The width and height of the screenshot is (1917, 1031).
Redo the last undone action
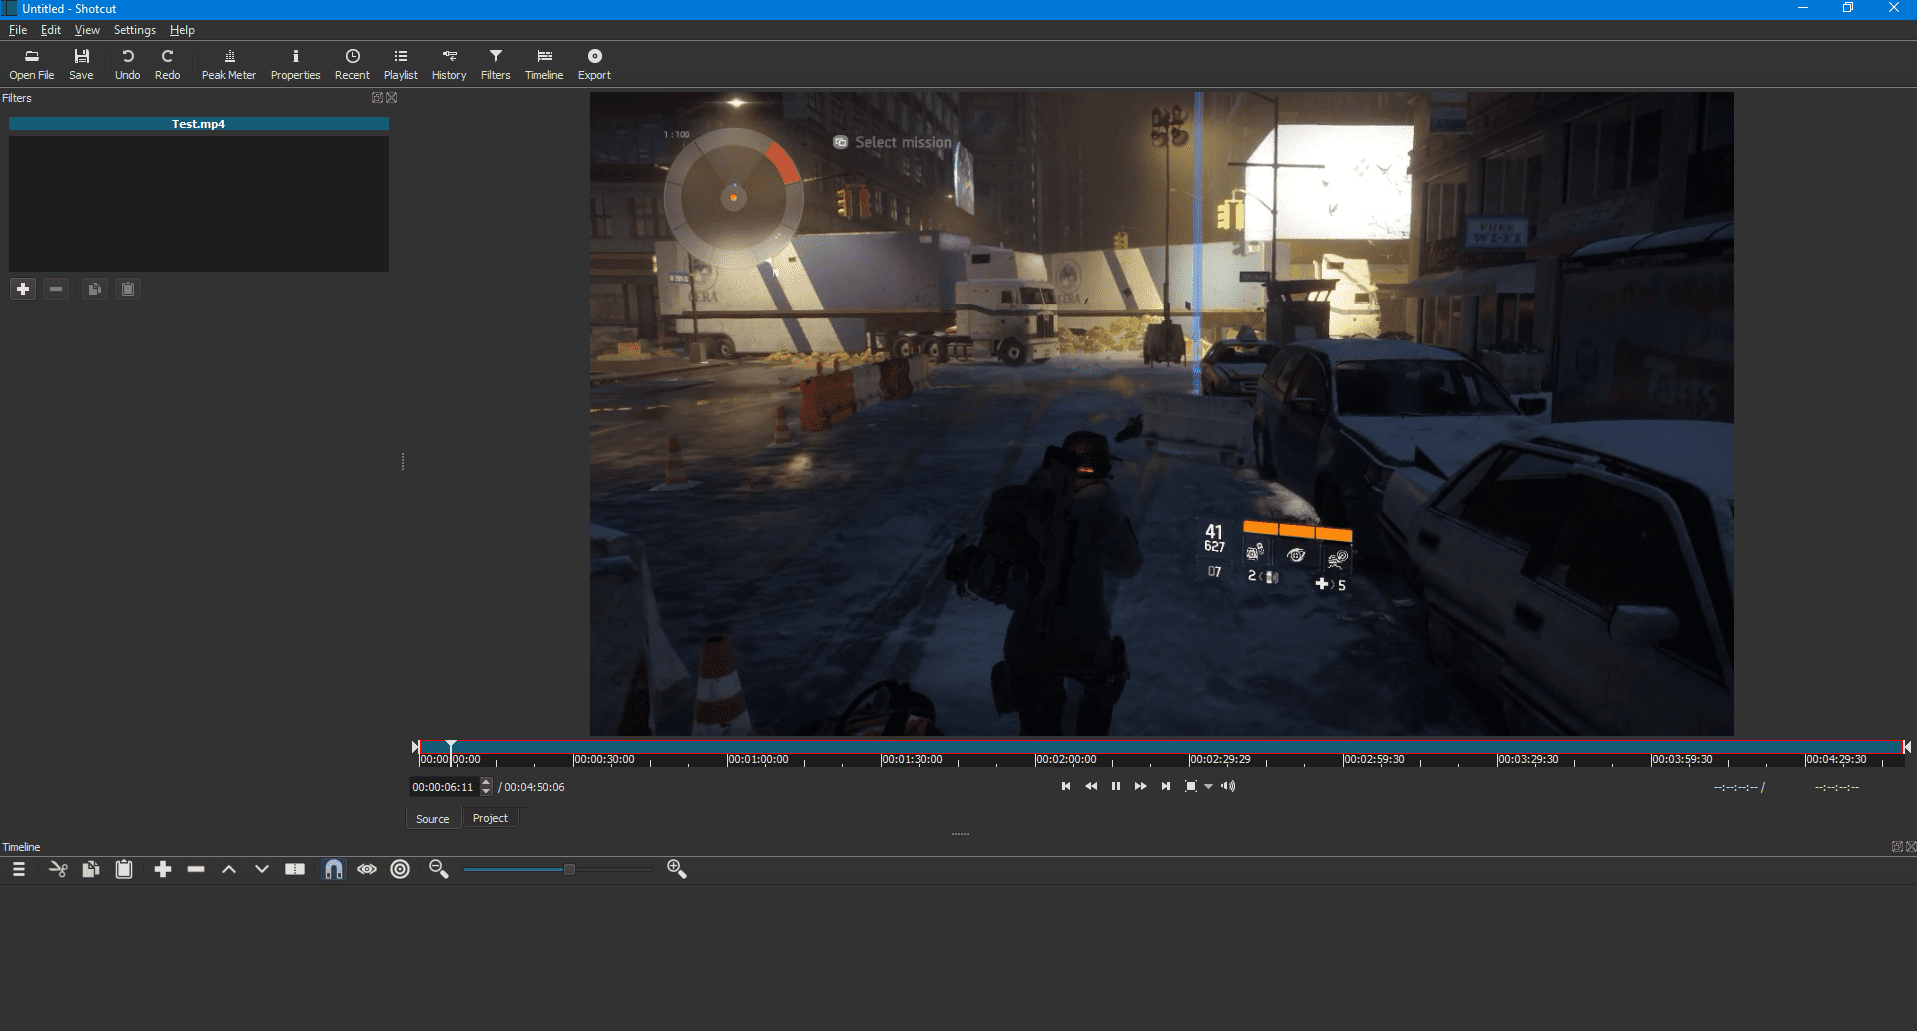click(x=167, y=64)
